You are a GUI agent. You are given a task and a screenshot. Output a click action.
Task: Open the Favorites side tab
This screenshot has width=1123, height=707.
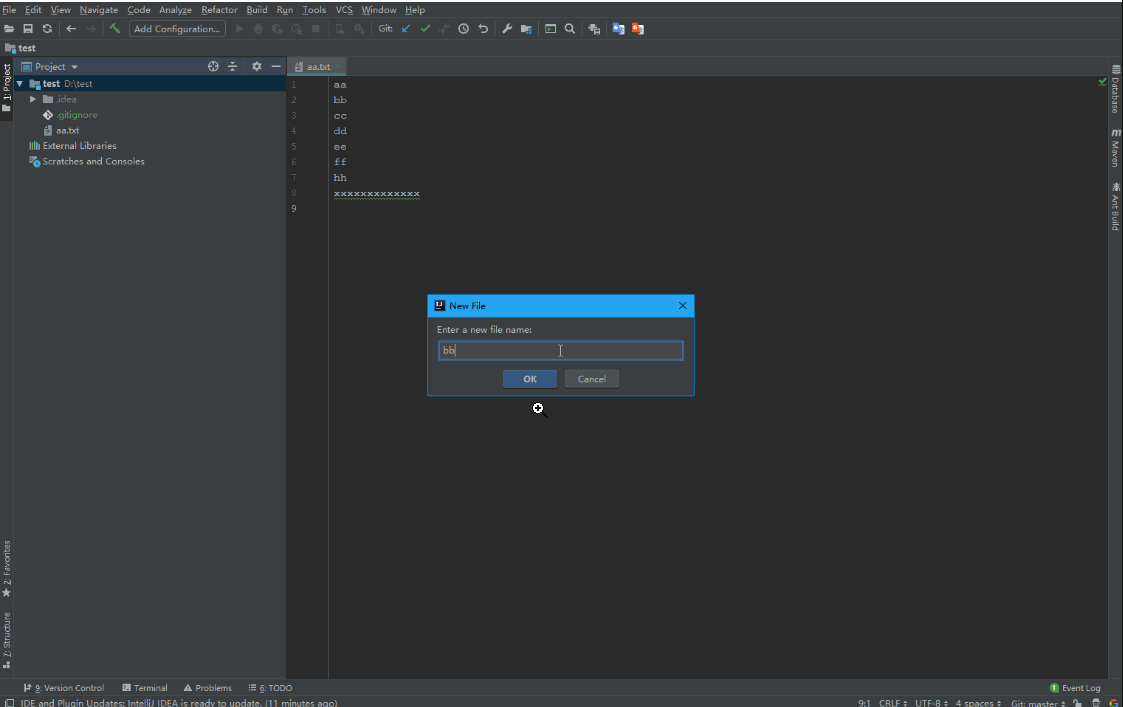point(6,569)
